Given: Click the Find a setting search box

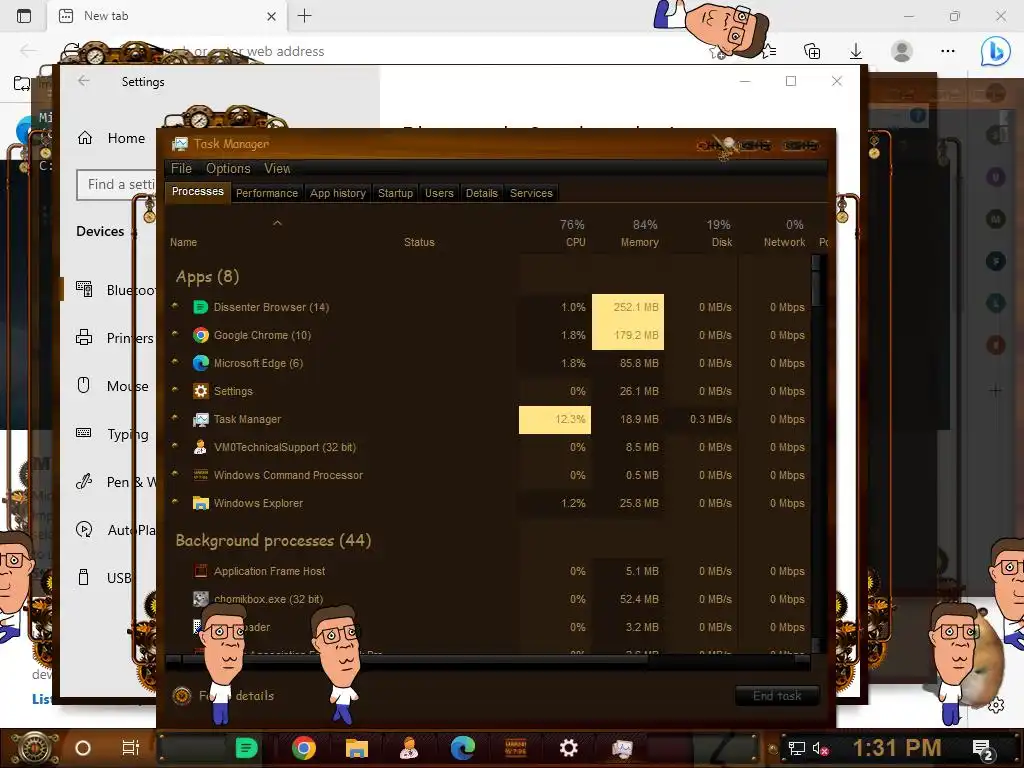Looking at the screenshot, I should pyautogui.click(x=116, y=185).
